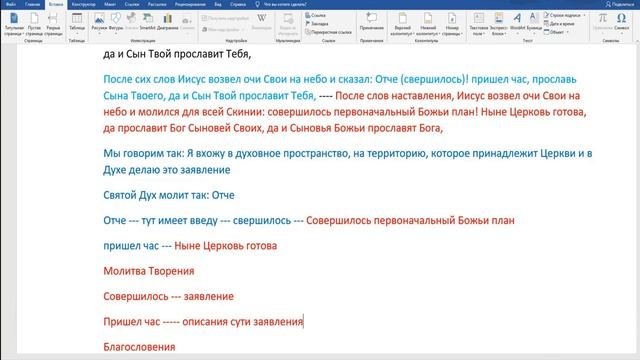The width and height of the screenshot is (640, 360).
Task: Click the line starting 'Мы говорим так: Я вхожу'
Action: 347,153
